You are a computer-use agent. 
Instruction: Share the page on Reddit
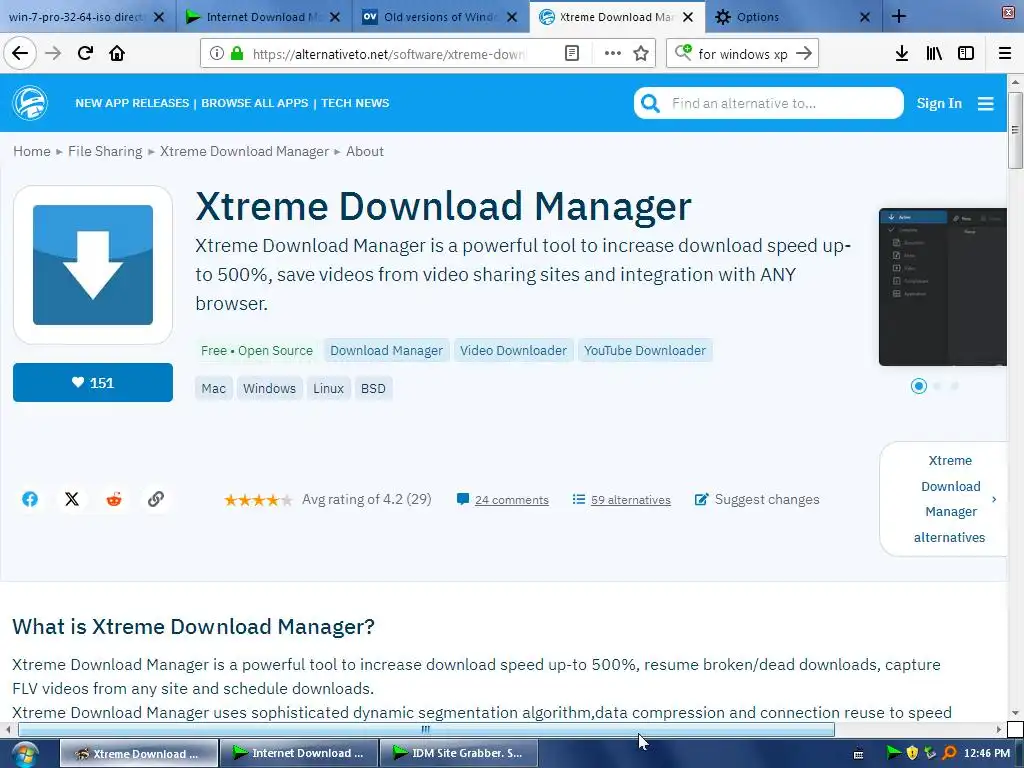click(x=114, y=499)
